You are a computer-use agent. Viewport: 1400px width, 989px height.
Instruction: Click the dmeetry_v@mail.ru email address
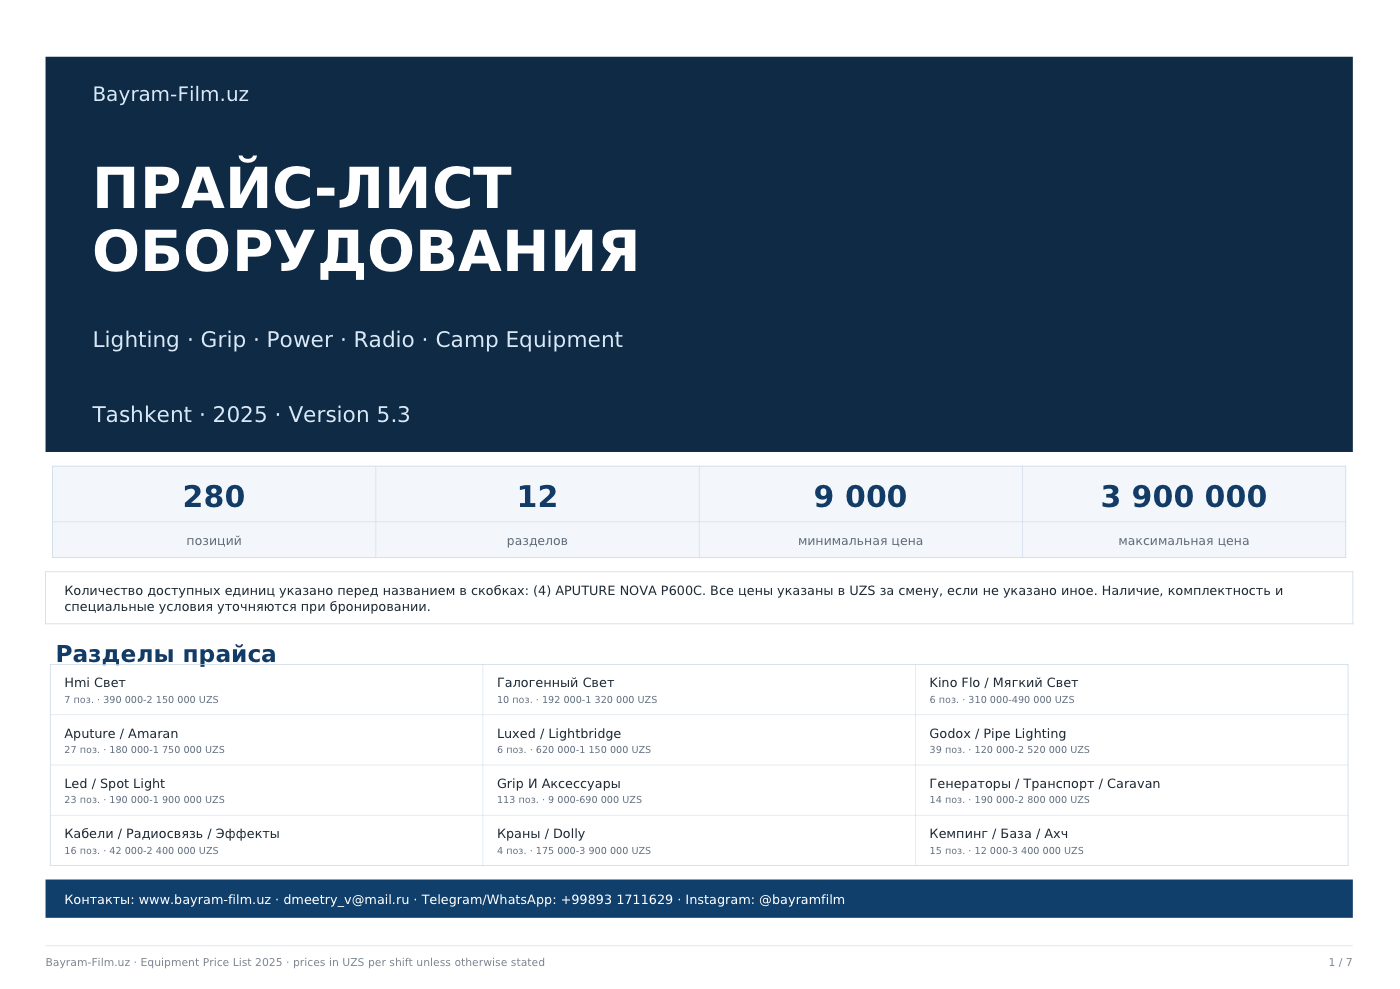[346, 900]
